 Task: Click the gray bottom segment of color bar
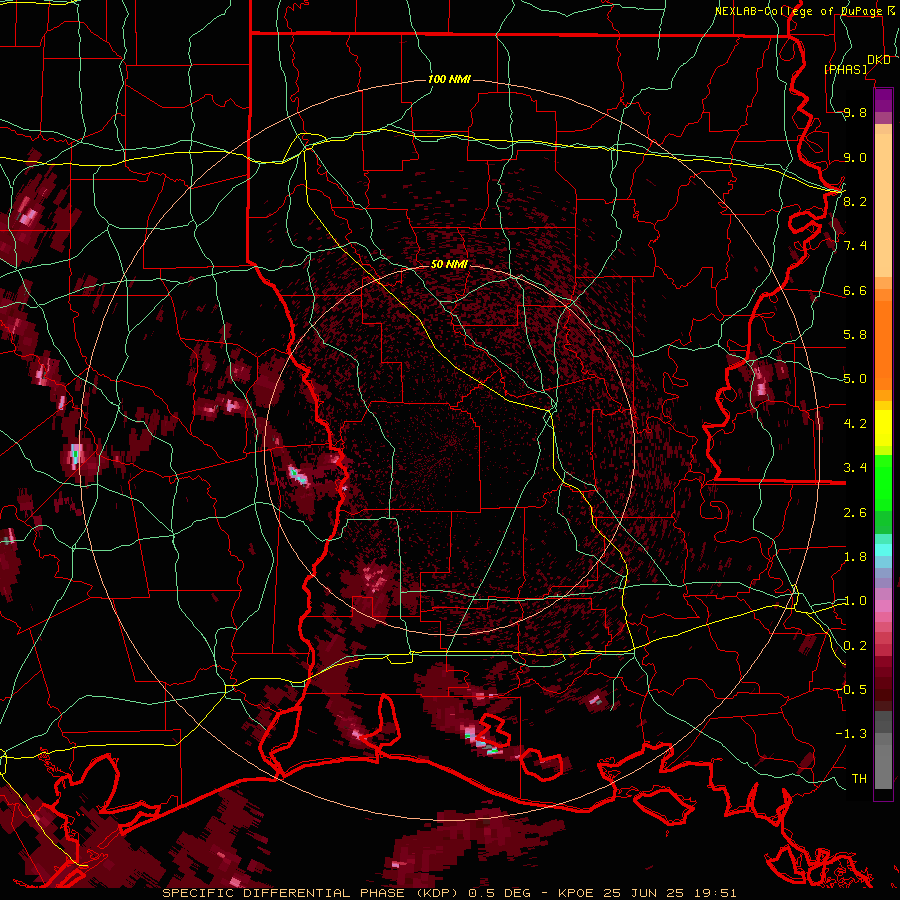click(883, 763)
